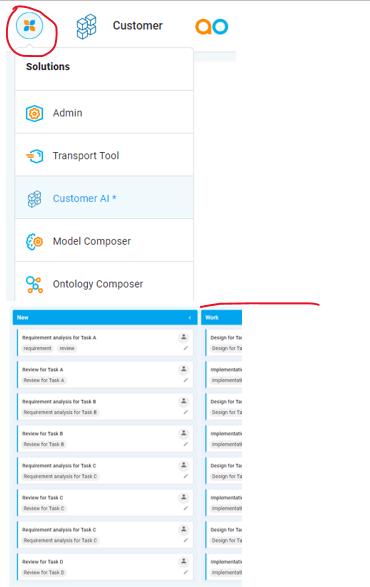
Task: Select the Admin menu entry
Action: [104, 113]
